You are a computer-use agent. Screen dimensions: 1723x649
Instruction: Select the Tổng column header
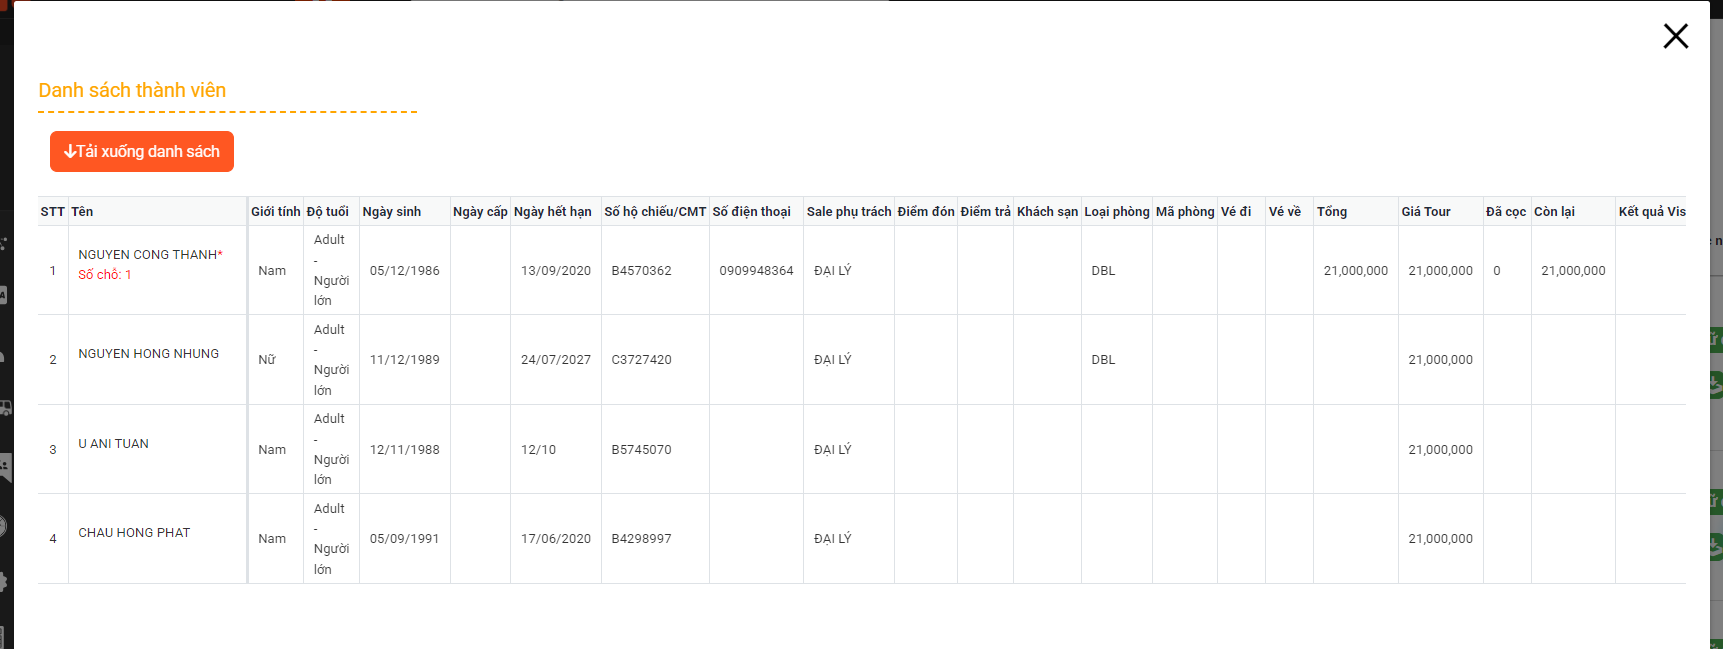click(1332, 212)
